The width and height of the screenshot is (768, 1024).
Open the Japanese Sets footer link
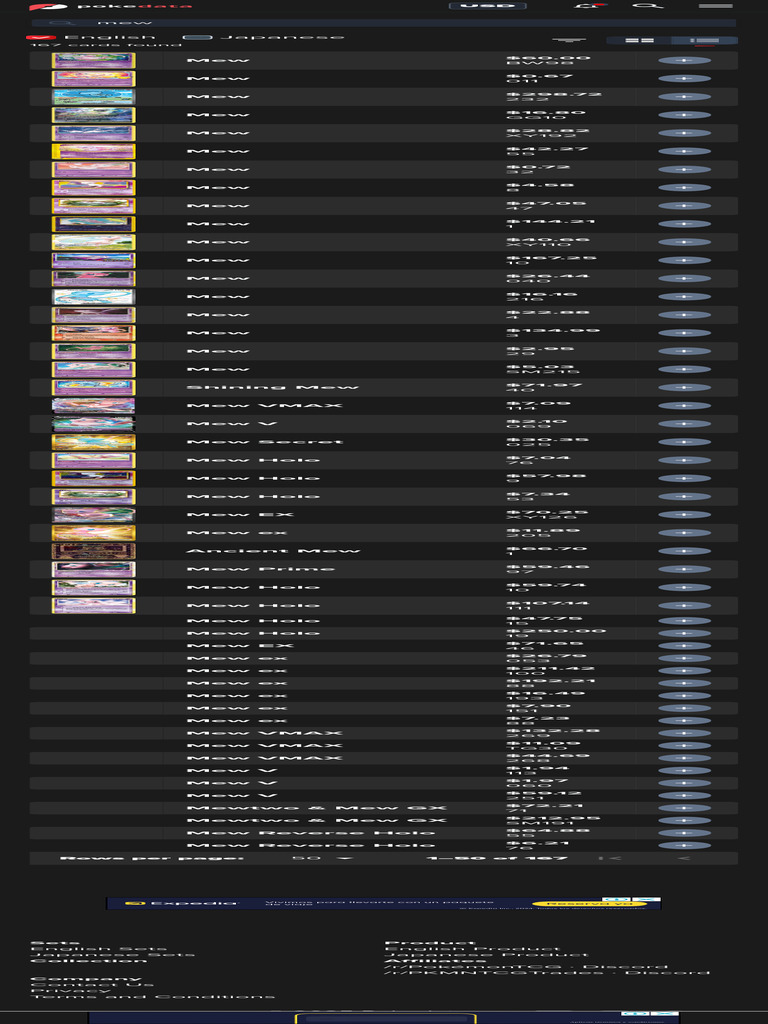(x=113, y=955)
